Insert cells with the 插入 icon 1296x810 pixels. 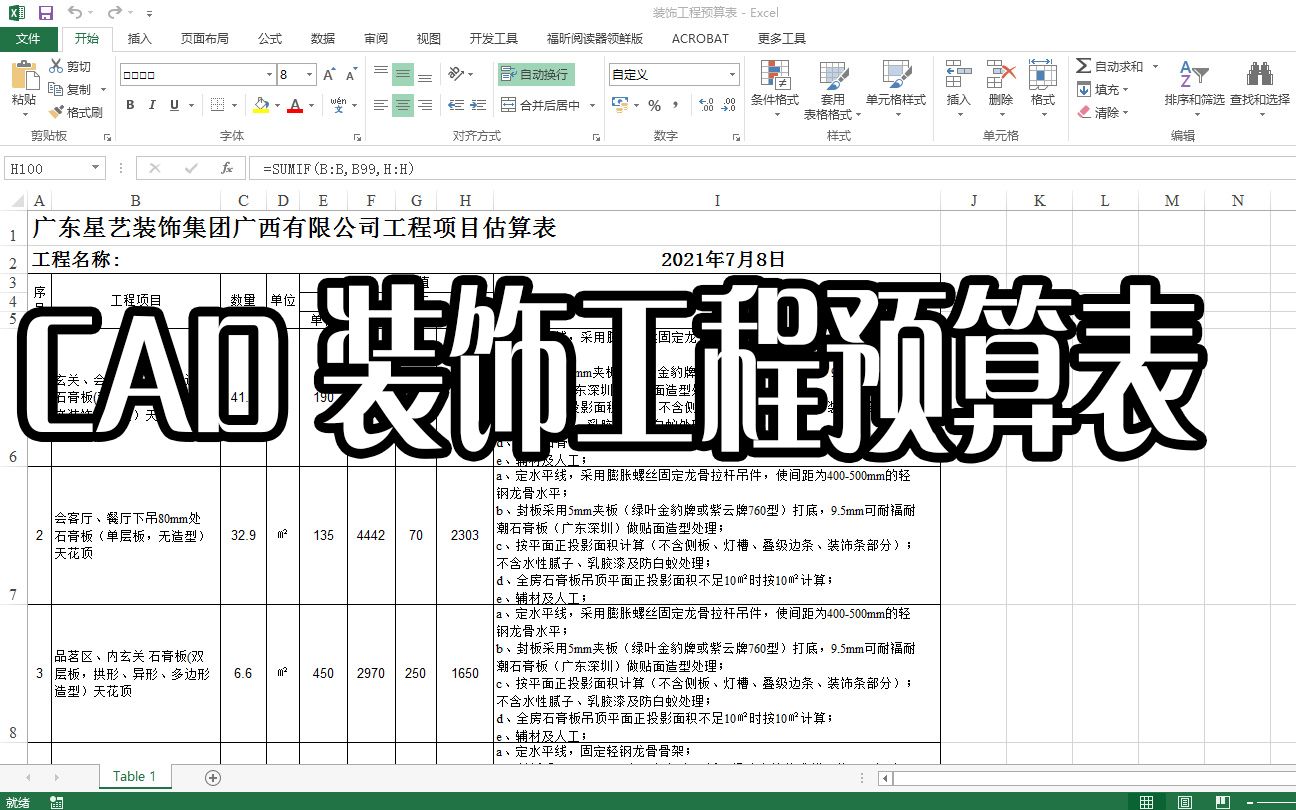tap(958, 75)
